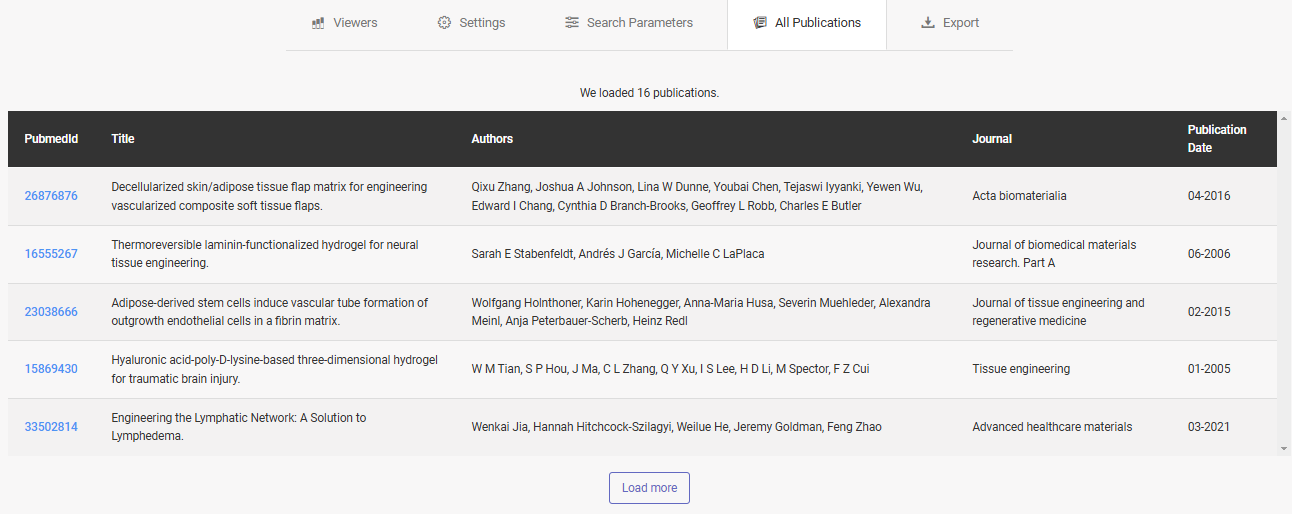Click the Title column header
The image size is (1292, 514).
[123, 139]
